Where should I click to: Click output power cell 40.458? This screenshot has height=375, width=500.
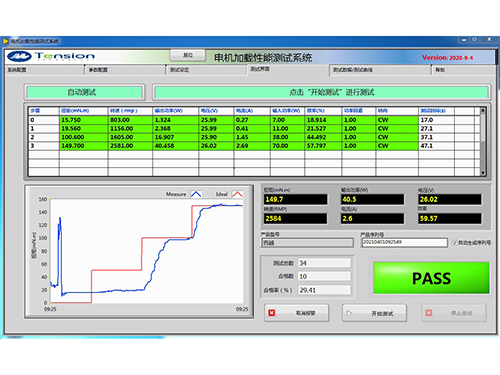(x=176, y=146)
